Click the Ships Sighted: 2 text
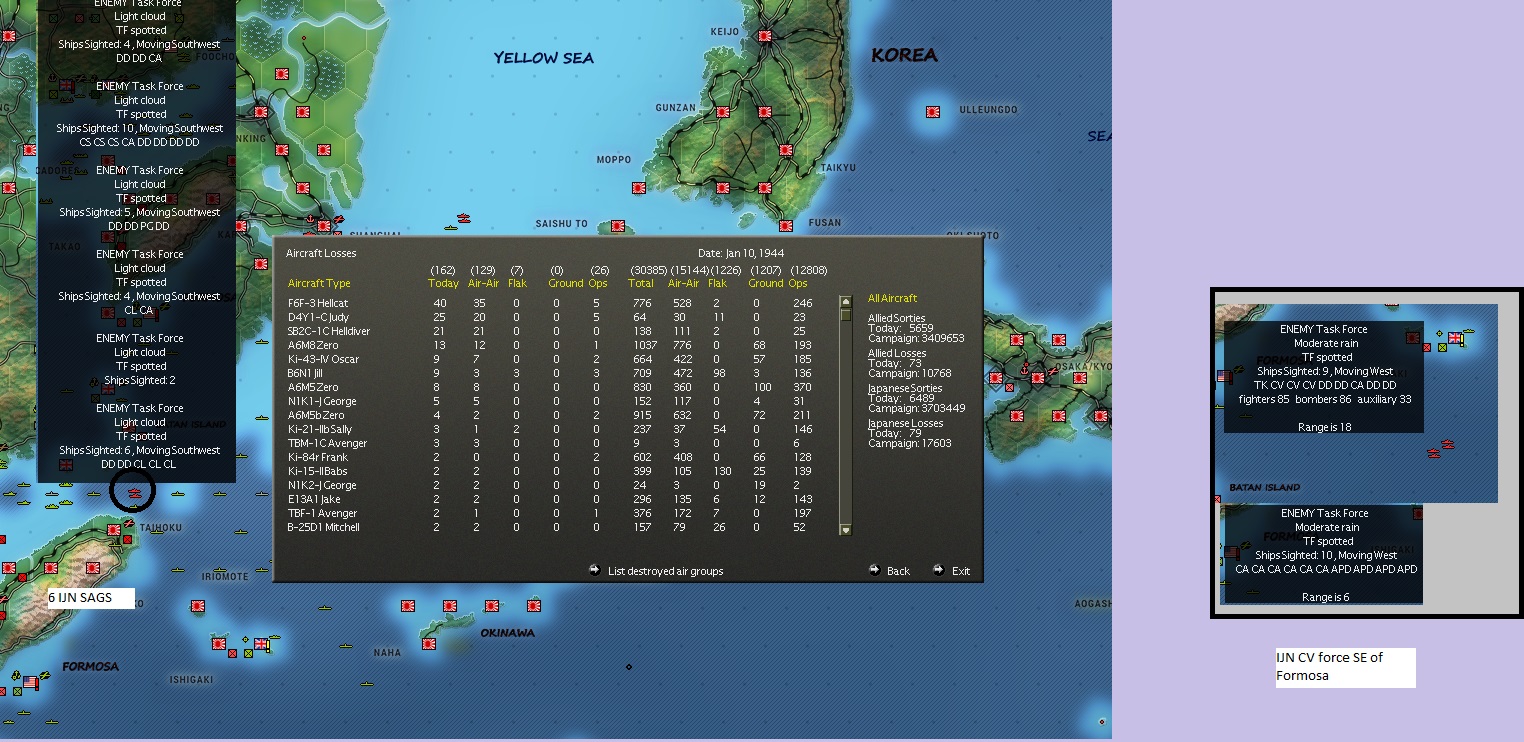Viewport: 1524px width, 742px height. click(x=139, y=380)
